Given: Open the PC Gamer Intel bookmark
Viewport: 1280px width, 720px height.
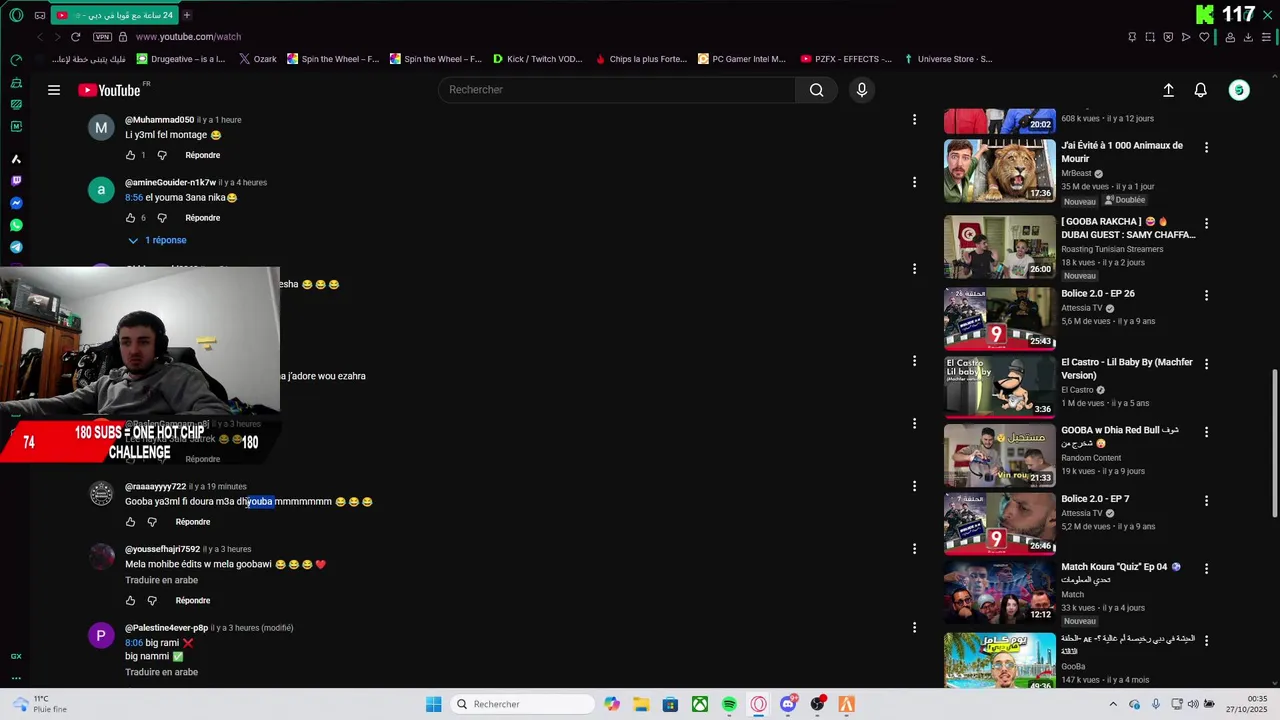Looking at the screenshot, I should tap(742, 59).
